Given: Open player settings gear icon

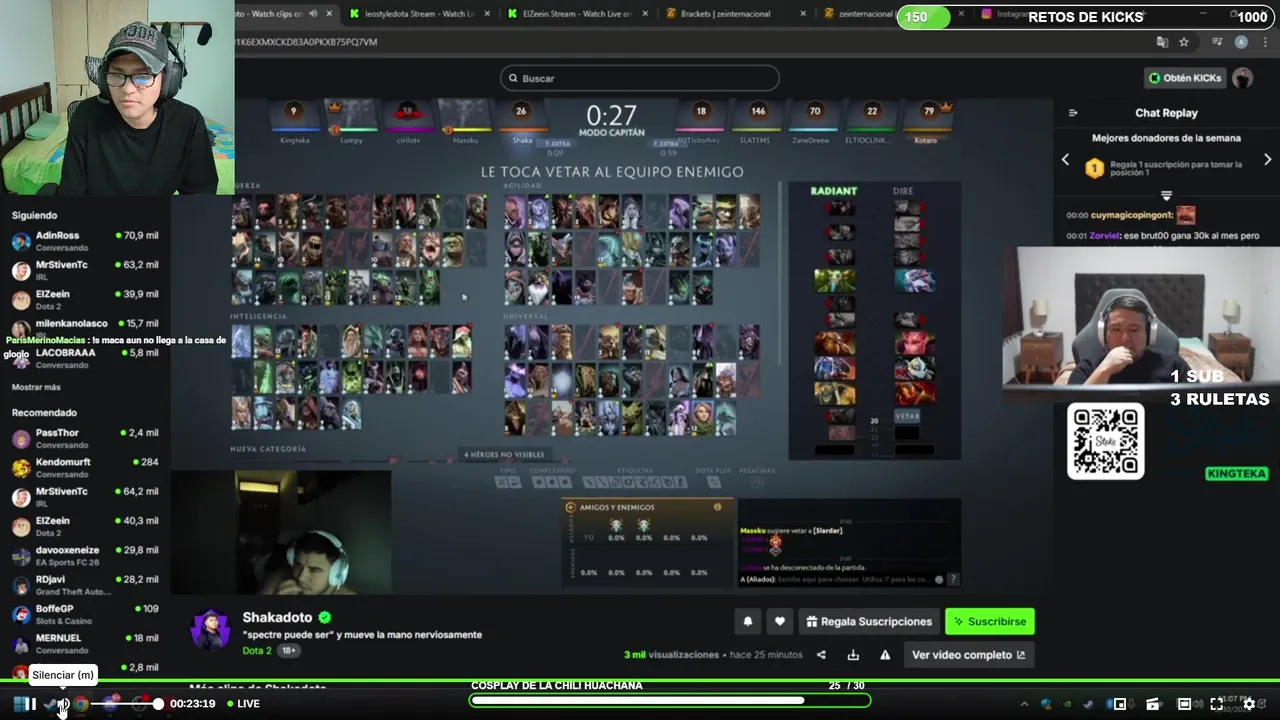Looking at the screenshot, I should [x=1249, y=704].
